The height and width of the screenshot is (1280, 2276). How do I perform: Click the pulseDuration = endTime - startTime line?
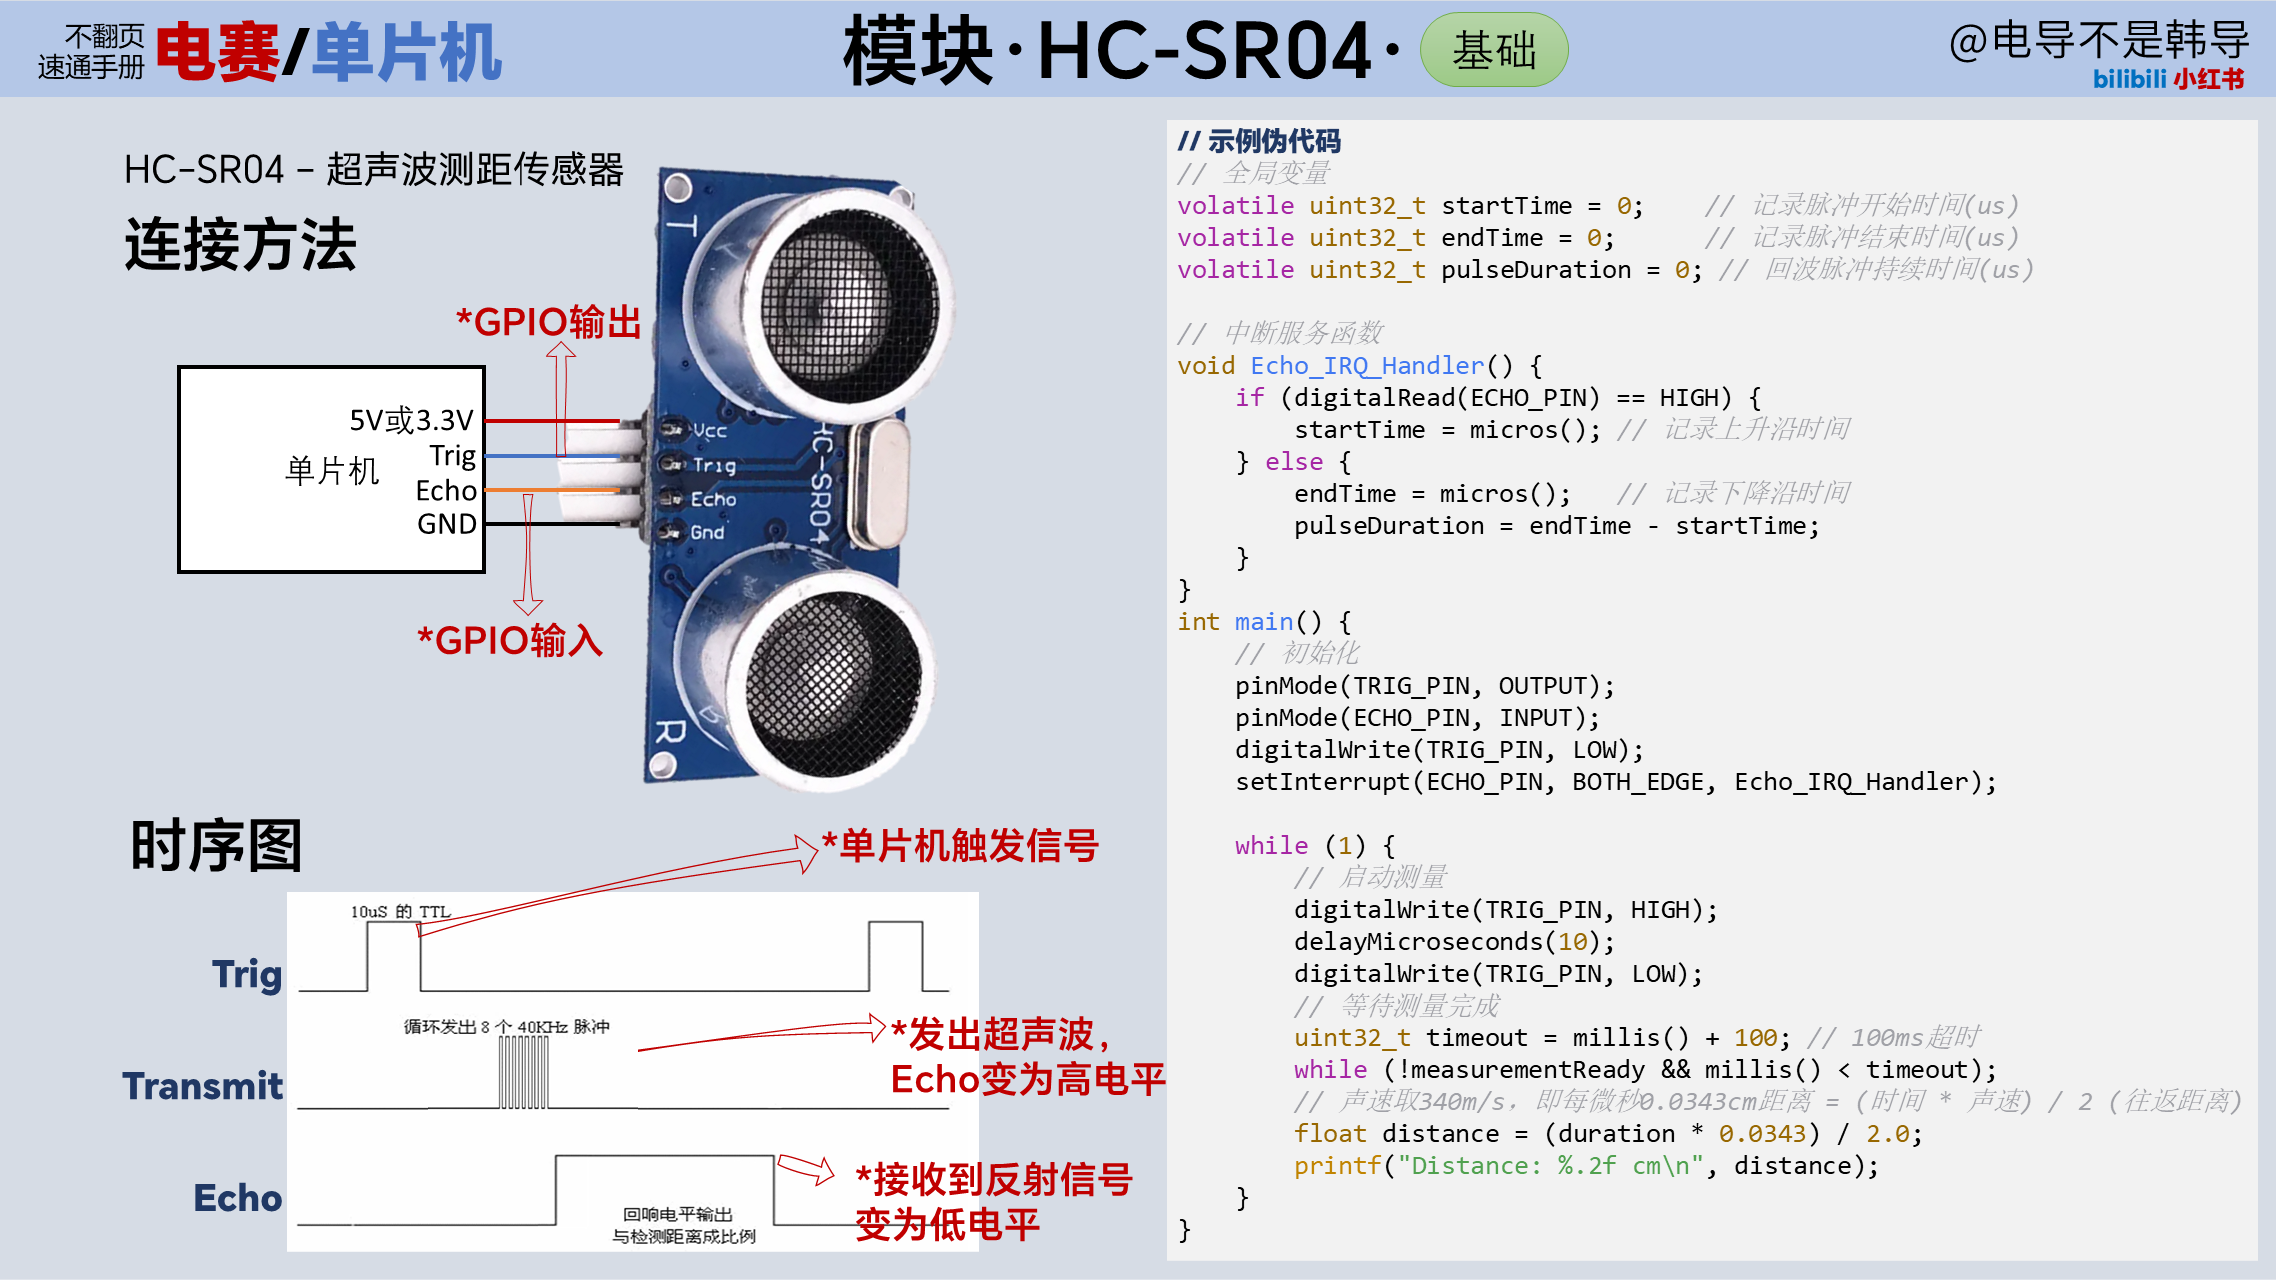coord(1556,525)
